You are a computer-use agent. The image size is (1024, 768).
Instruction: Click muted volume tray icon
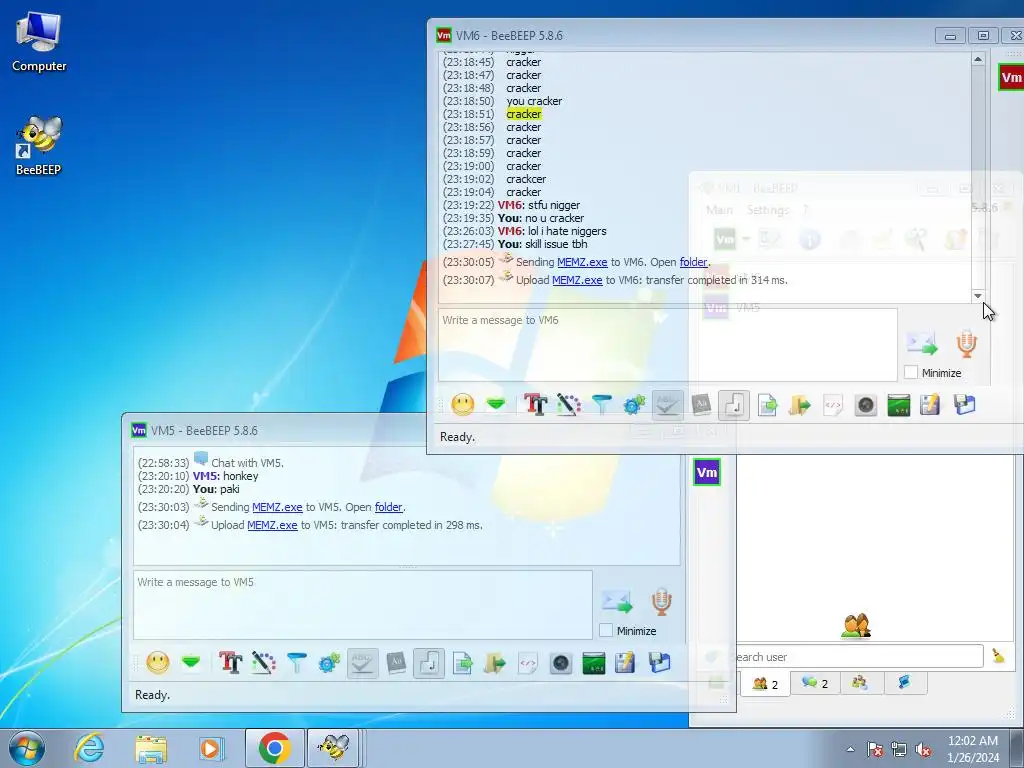[x=923, y=749]
